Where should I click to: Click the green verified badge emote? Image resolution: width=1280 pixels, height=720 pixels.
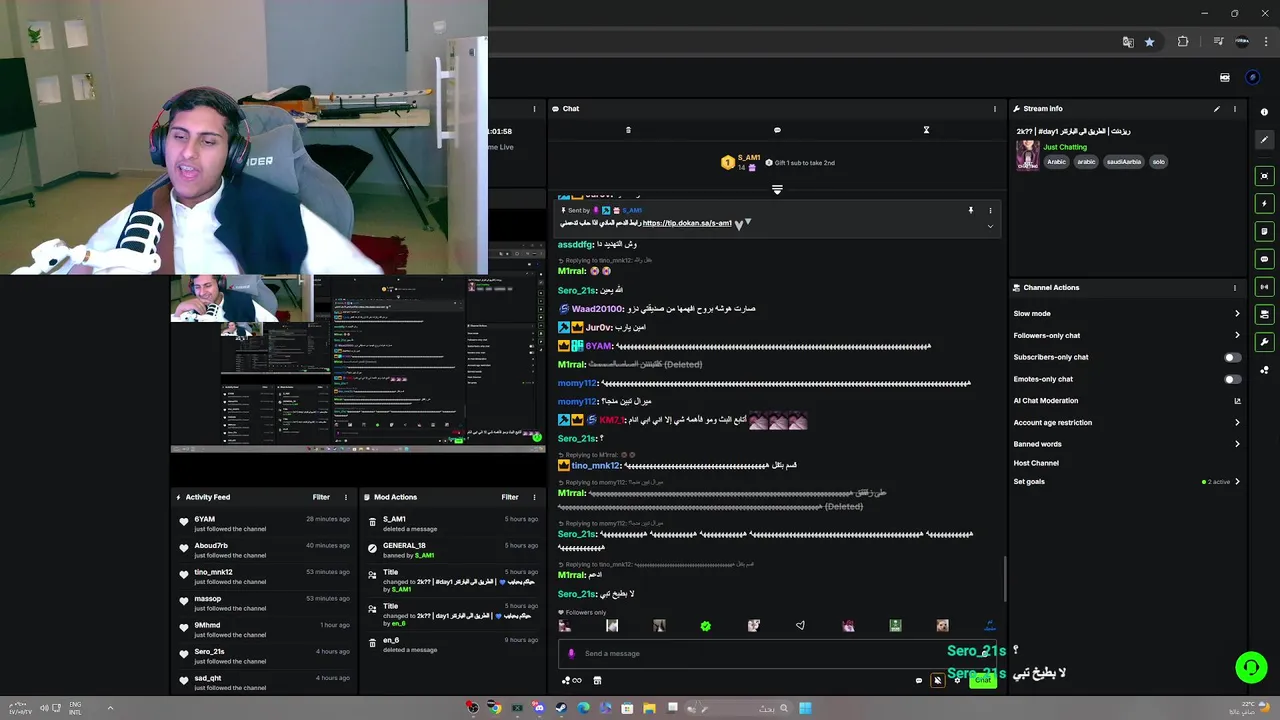coord(706,626)
